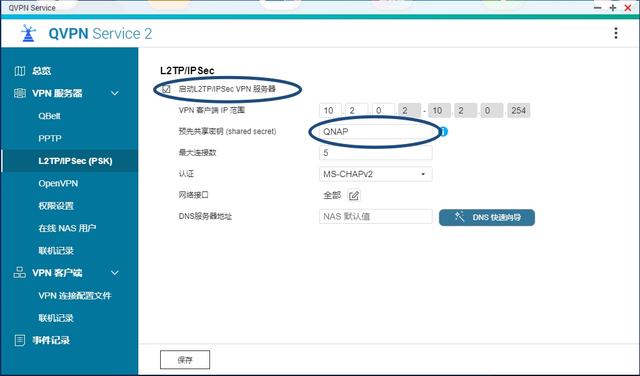
Task: Click the 事件记录 log list icon
Action: pyautogui.click(x=20, y=340)
